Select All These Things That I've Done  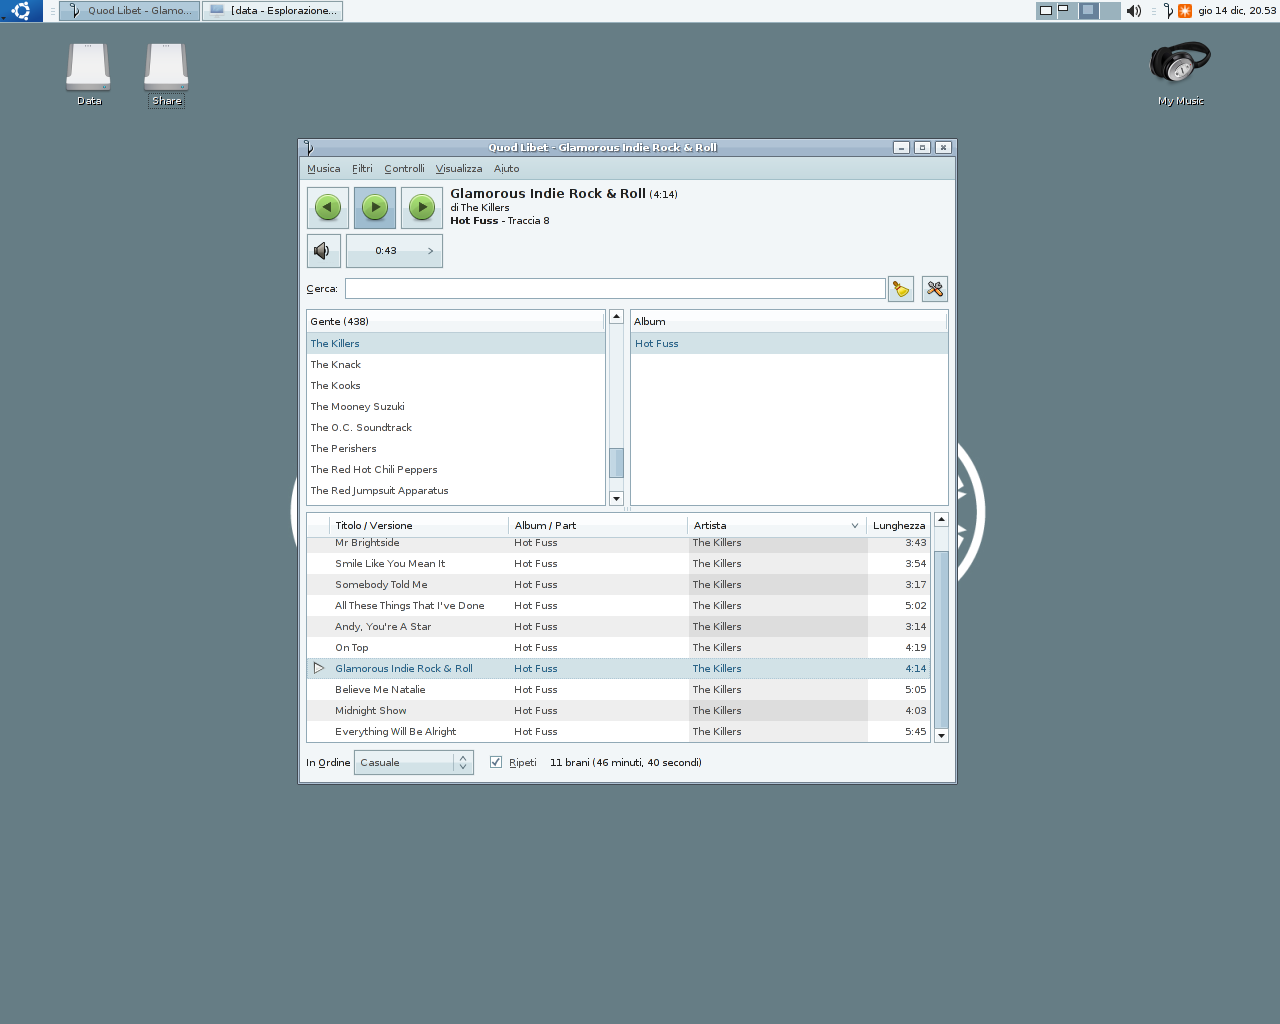(618, 605)
